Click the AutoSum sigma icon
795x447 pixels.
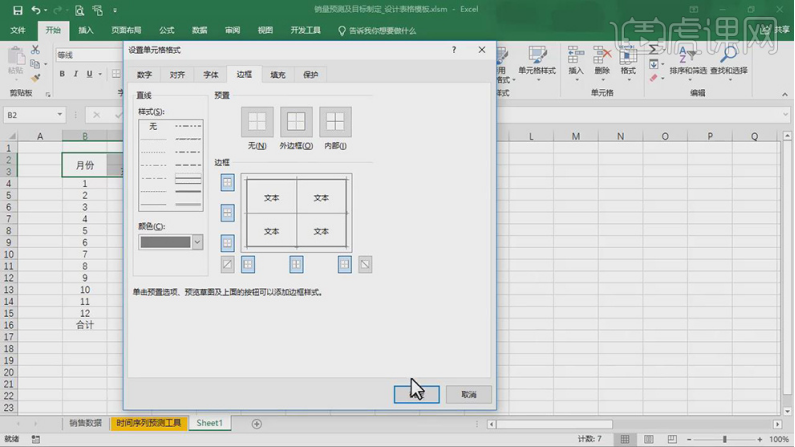654,49
